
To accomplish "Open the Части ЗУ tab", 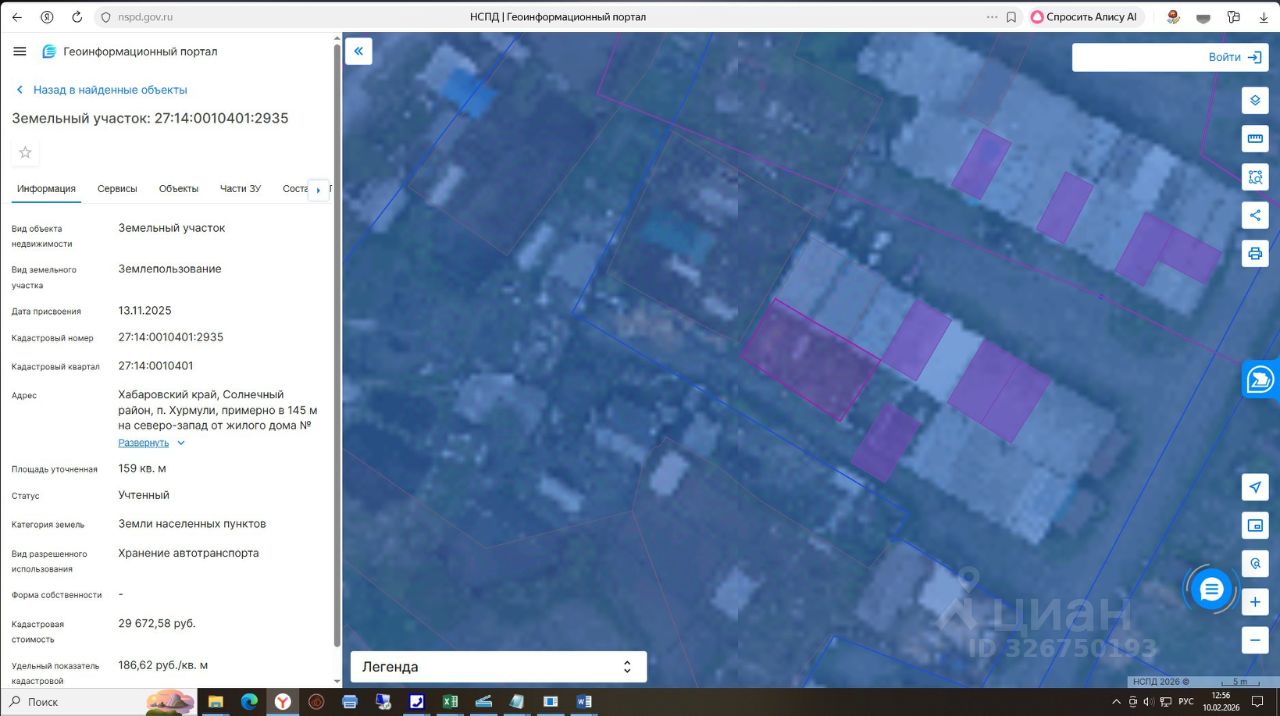I will tap(240, 189).
